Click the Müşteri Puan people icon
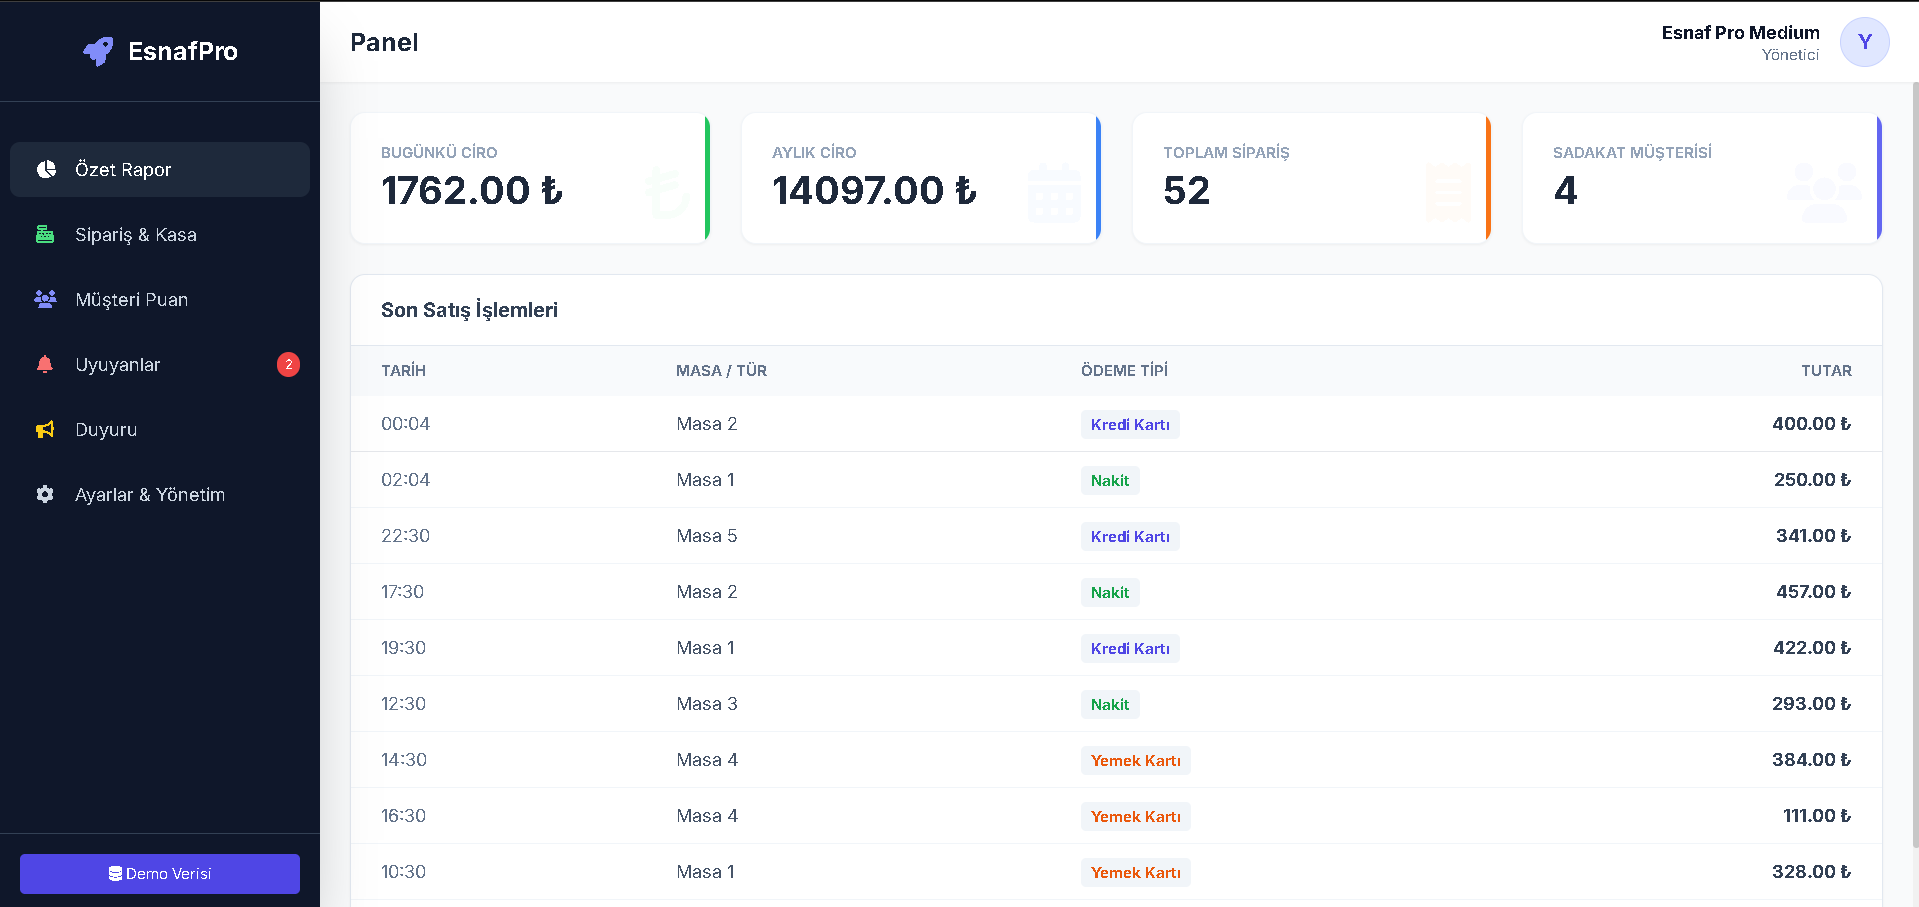1919x907 pixels. pyautogui.click(x=45, y=299)
